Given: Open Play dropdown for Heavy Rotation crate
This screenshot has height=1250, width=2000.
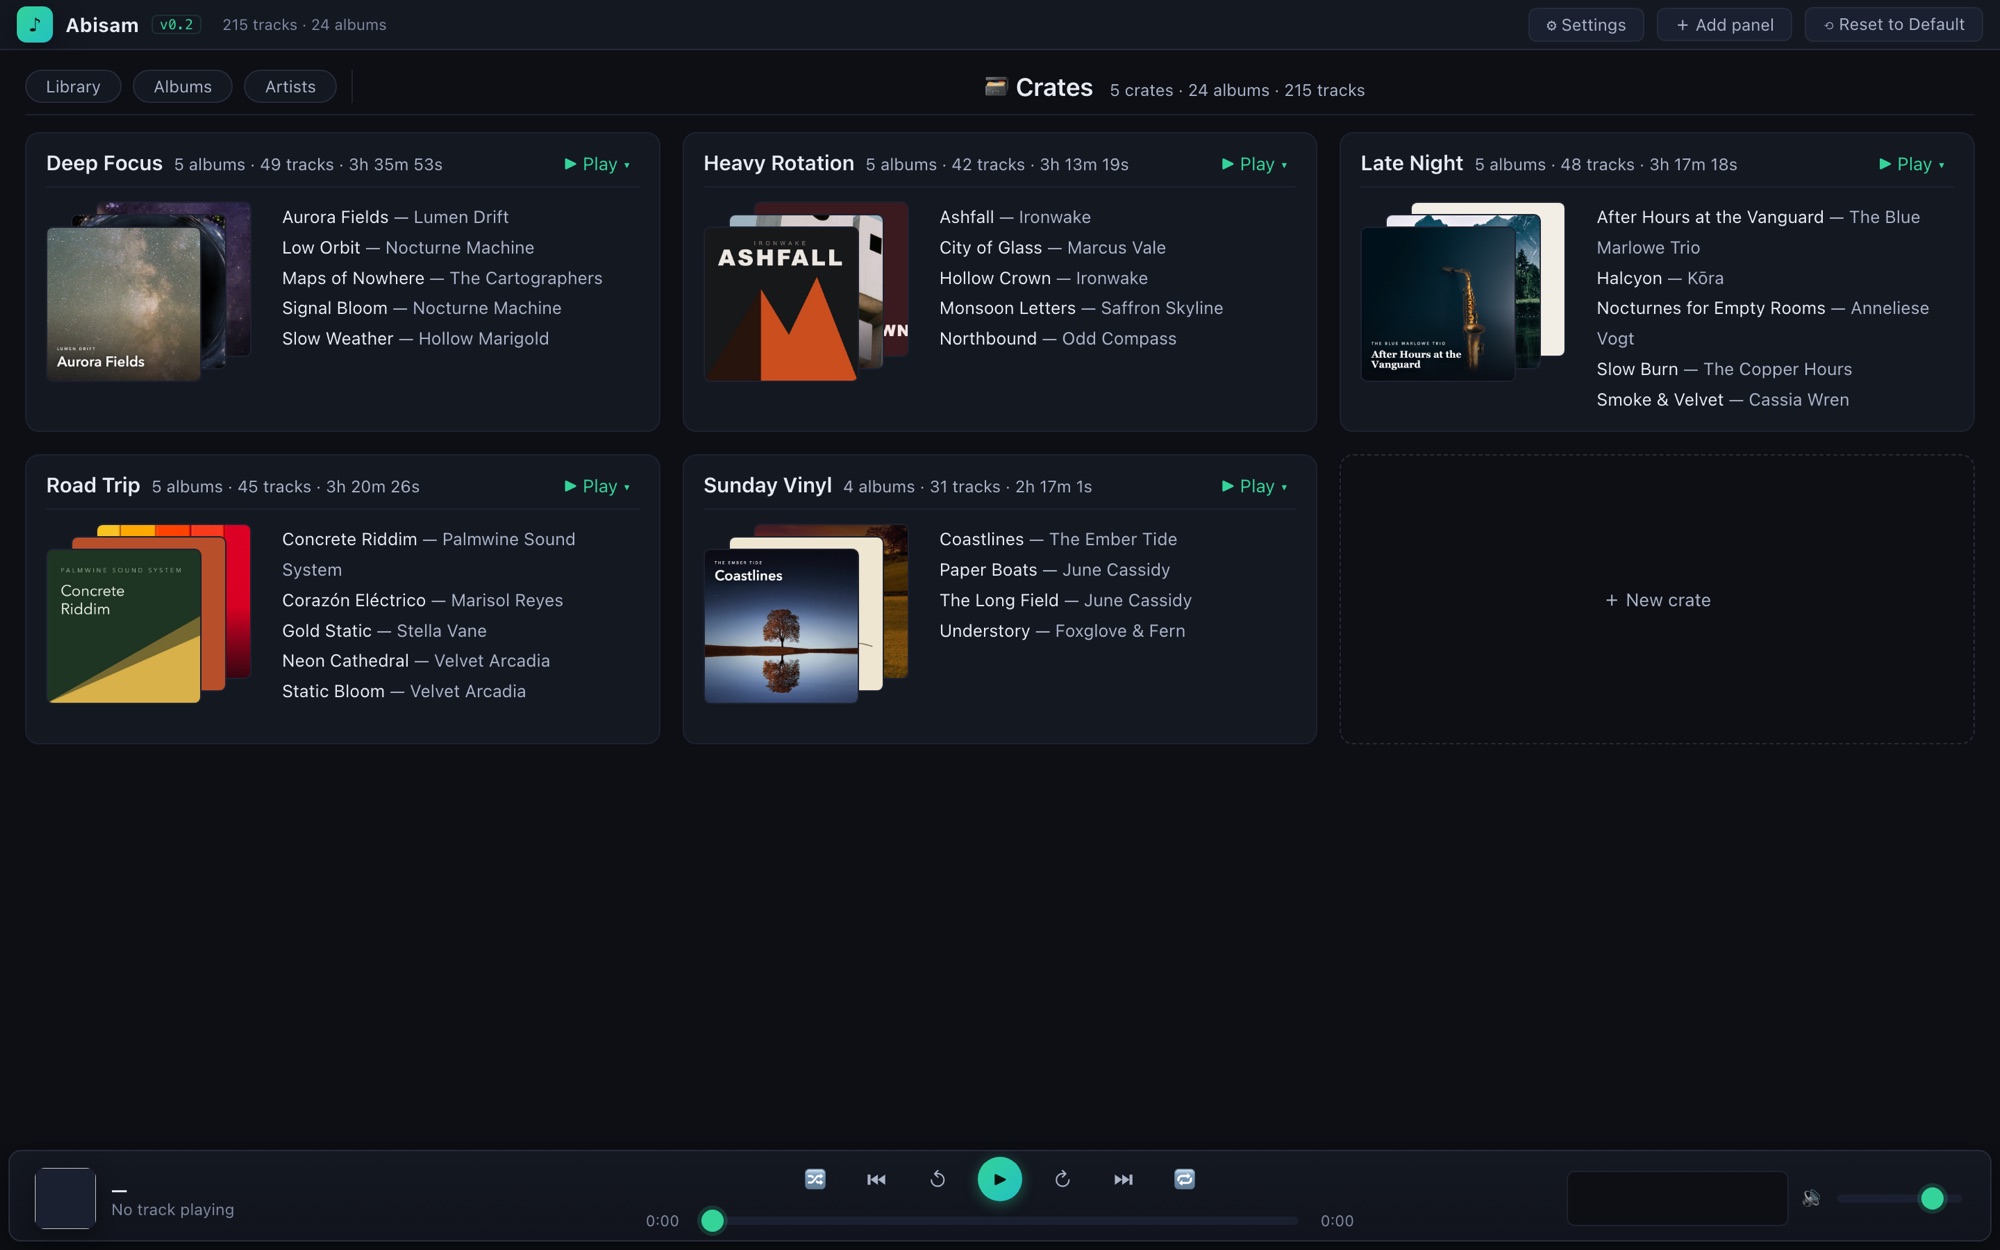Looking at the screenshot, I should (x=1254, y=164).
